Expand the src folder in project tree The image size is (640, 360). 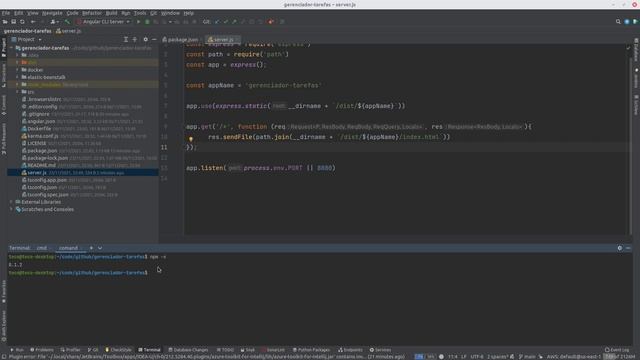point(17,92)
